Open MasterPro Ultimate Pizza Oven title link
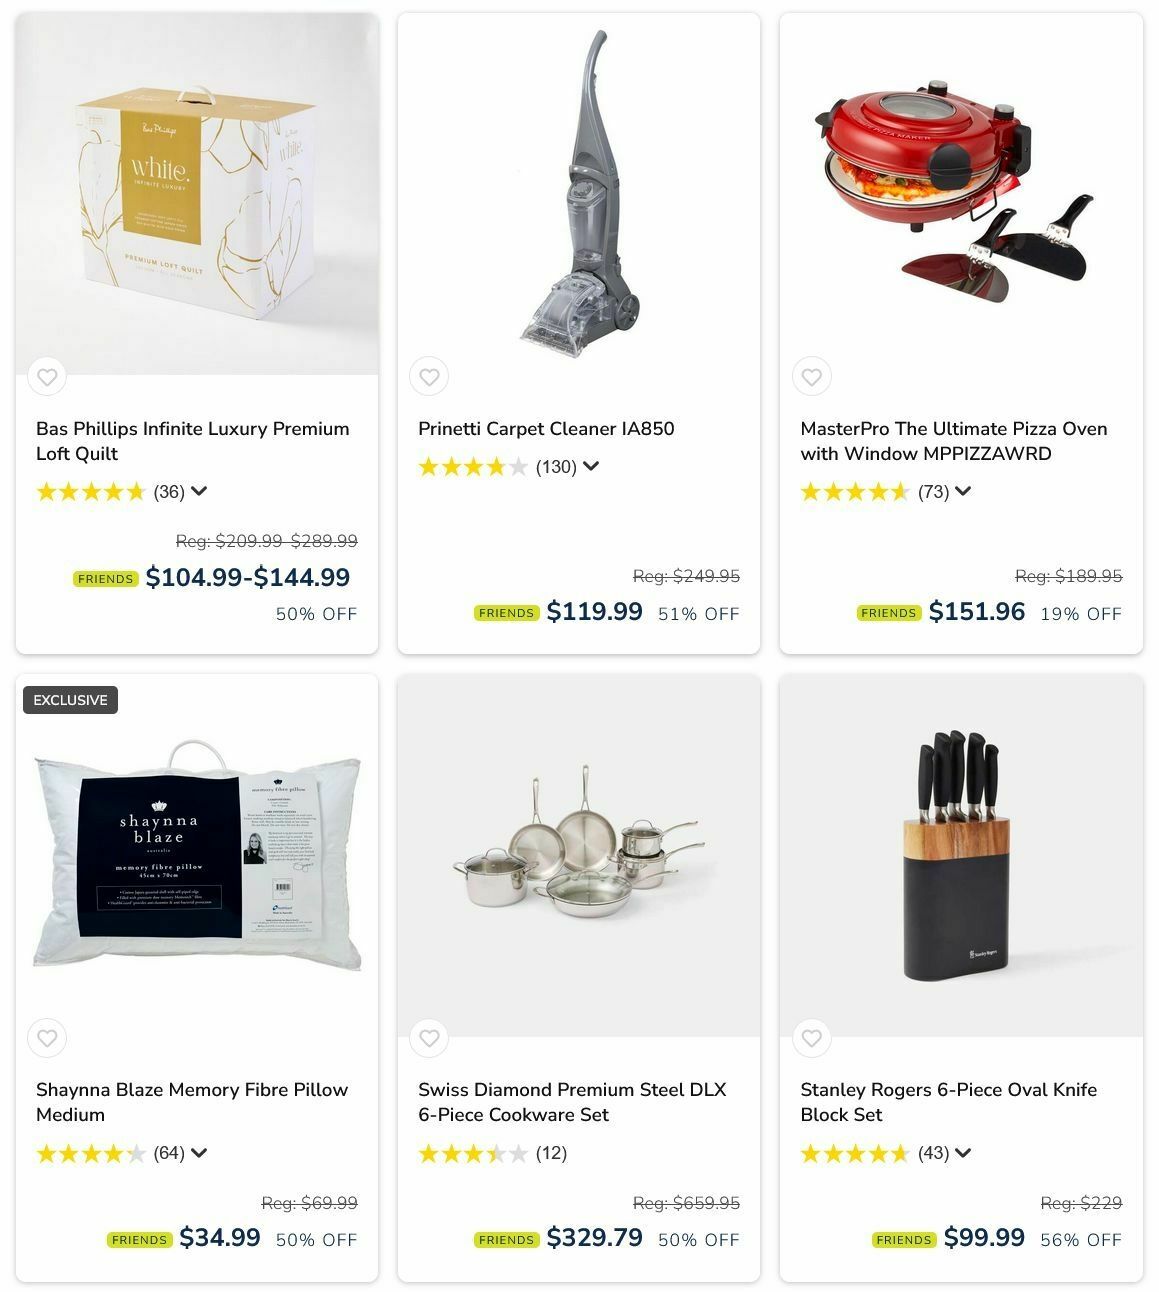 [x=953, y=441]
